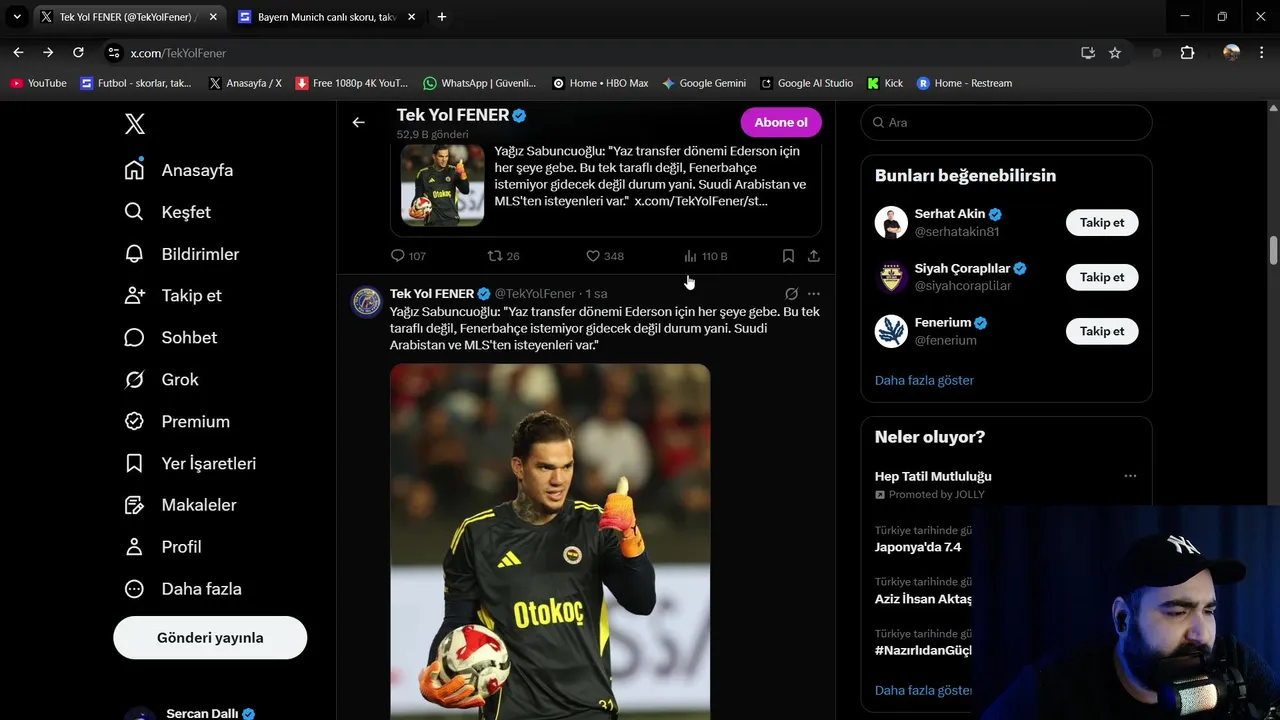1280x720 pixels.
Task: Click the Grok explain icon on tweet
Action: (x=791, y=294)
